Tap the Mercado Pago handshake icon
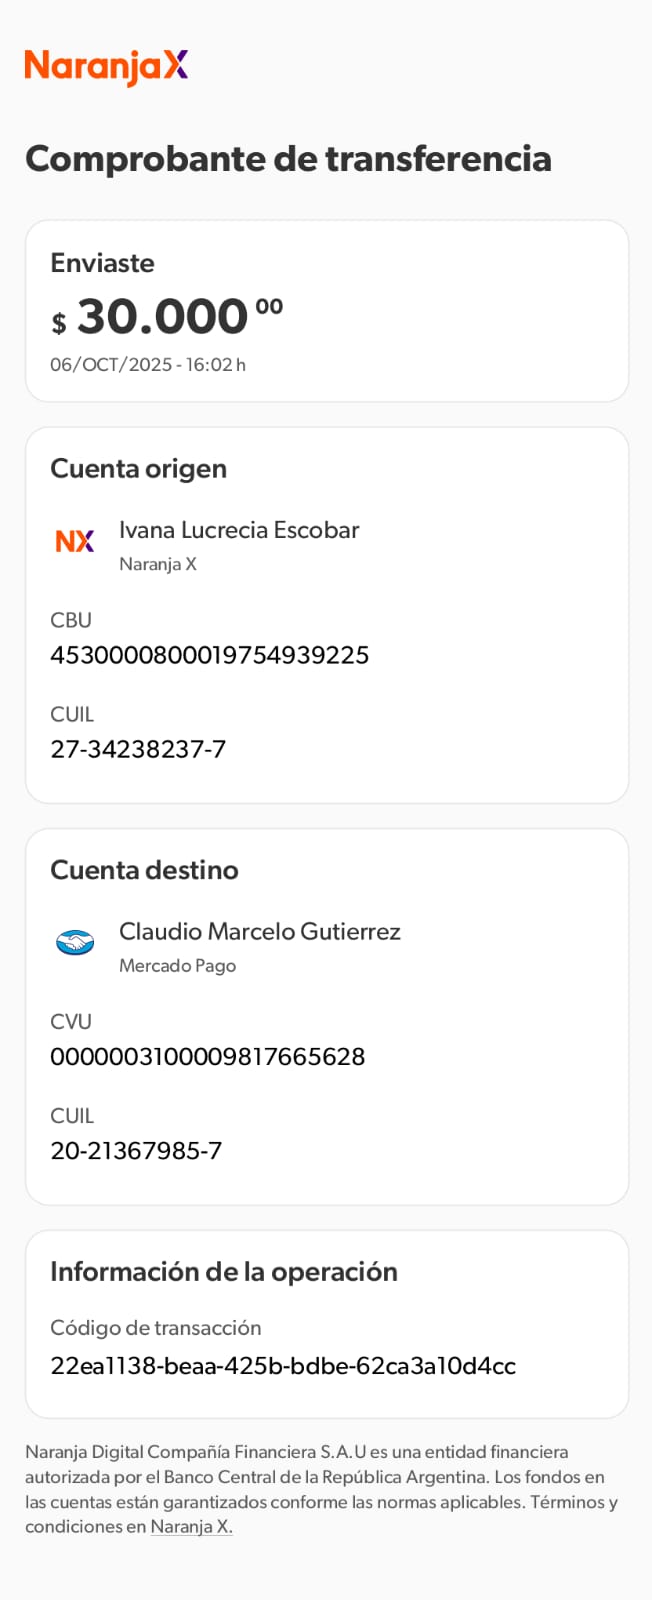The height and width of the screenshot is (1600, 652). tap(75, 942)
